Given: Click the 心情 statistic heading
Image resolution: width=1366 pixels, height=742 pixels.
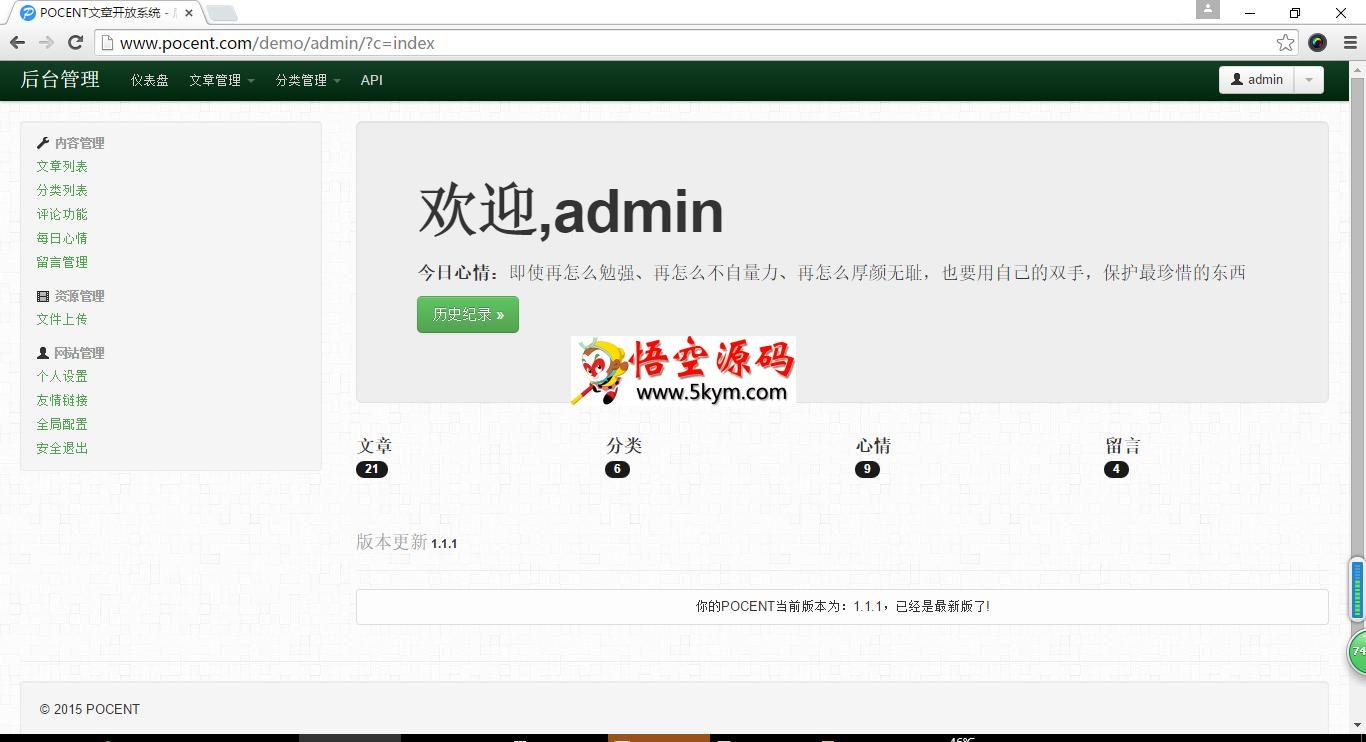Looking at the screenshot, I should pyautogui.click(x=873, y=445).
